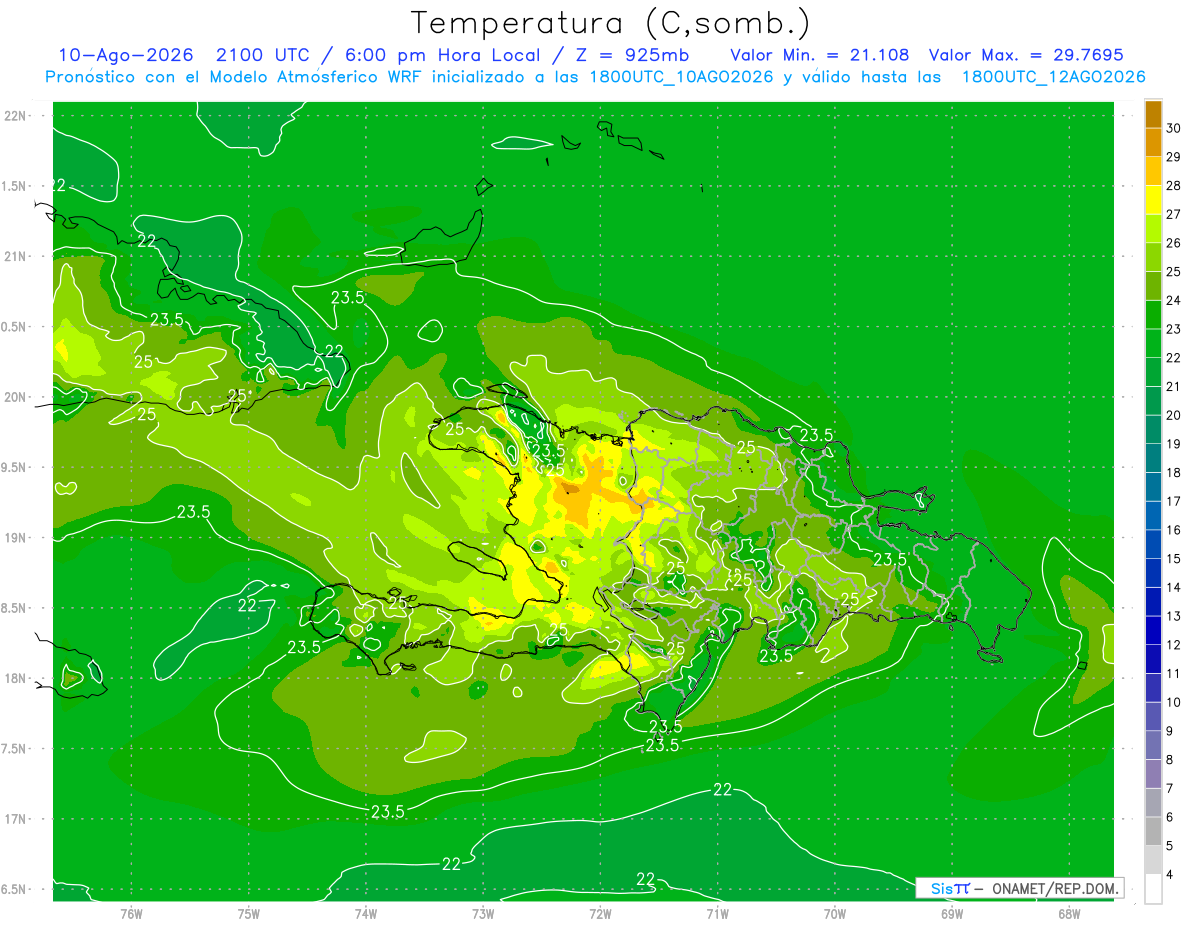Select the dark blue swatch between 12 and 13

(1153, 630)
